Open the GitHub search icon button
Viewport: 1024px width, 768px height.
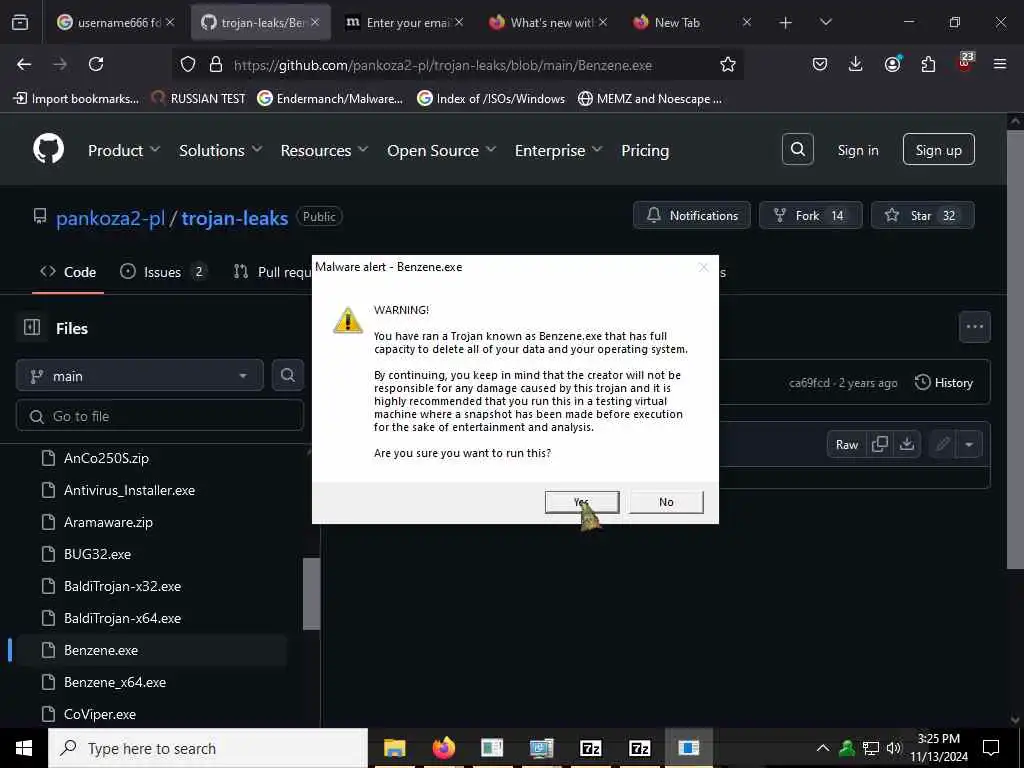[797, 150]
